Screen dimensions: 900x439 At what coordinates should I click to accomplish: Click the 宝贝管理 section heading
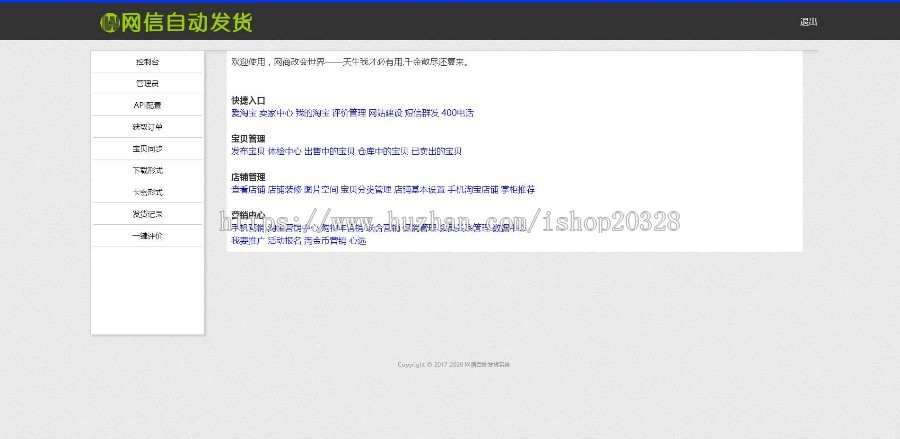[248, 139]
